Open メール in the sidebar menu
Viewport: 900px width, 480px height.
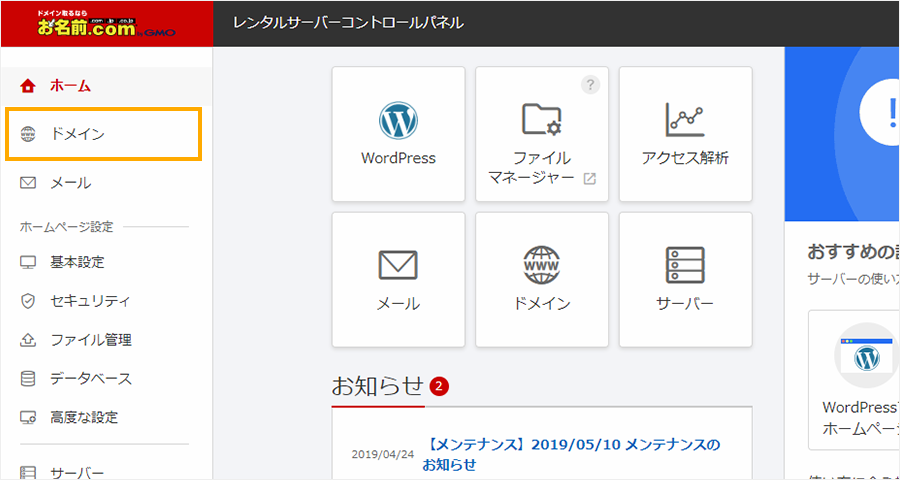coord(106,183)
